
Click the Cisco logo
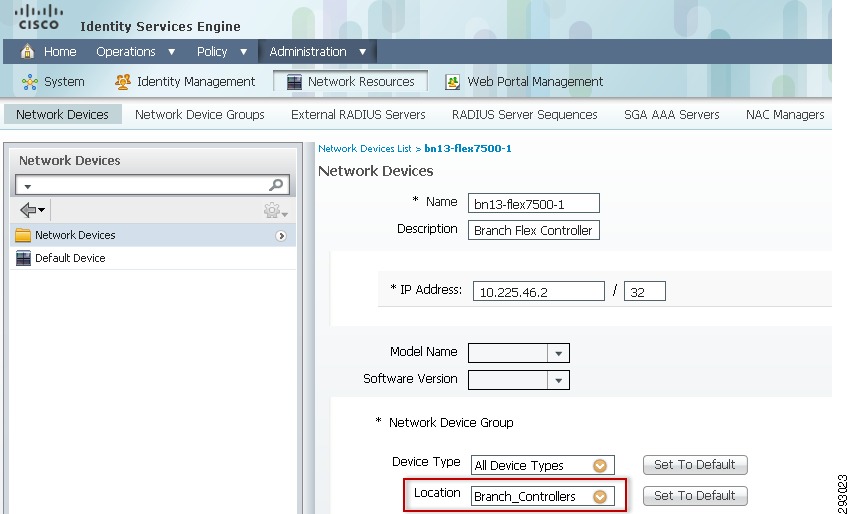tap(38, 18)
